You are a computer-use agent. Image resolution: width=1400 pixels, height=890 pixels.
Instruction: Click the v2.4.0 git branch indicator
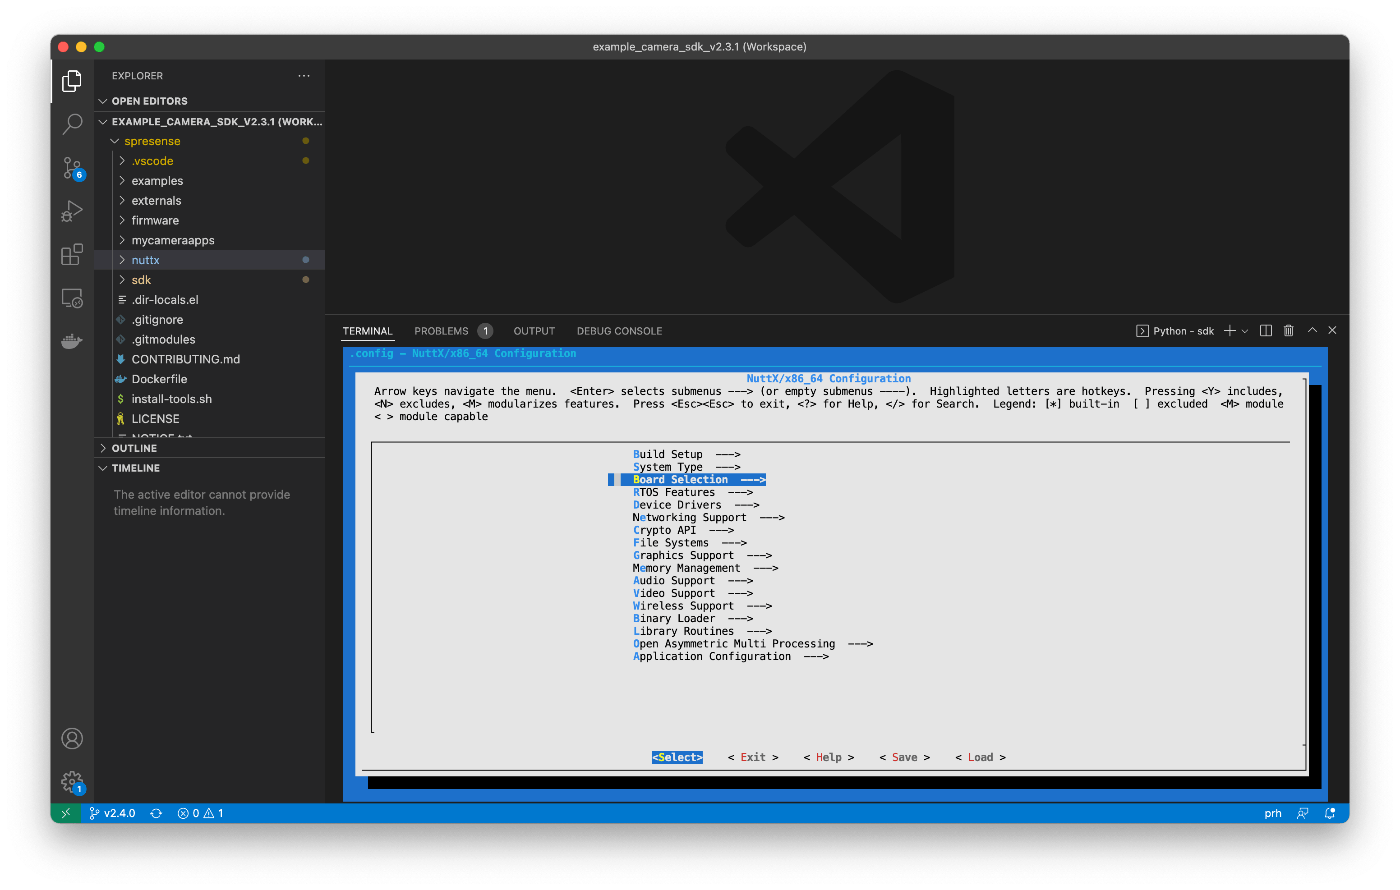click(112, 813)
